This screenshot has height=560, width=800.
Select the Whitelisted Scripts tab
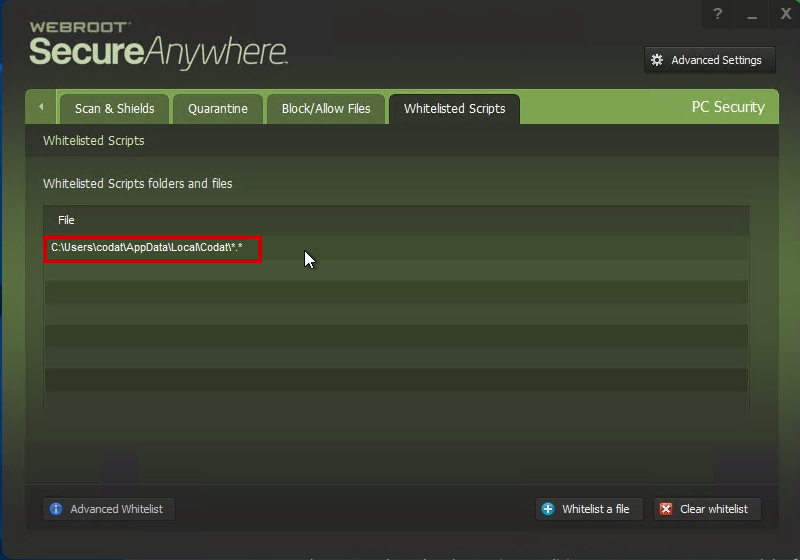click(x=455, y=109)
